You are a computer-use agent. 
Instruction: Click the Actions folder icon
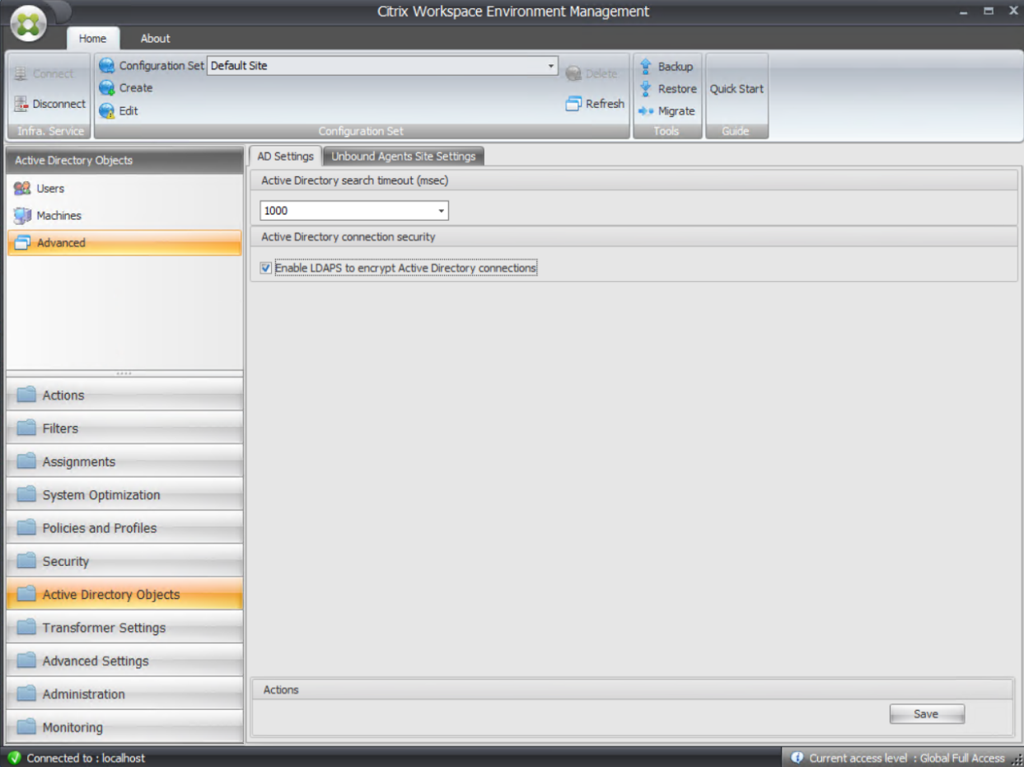pyautogui.click(x=26, y=394)
